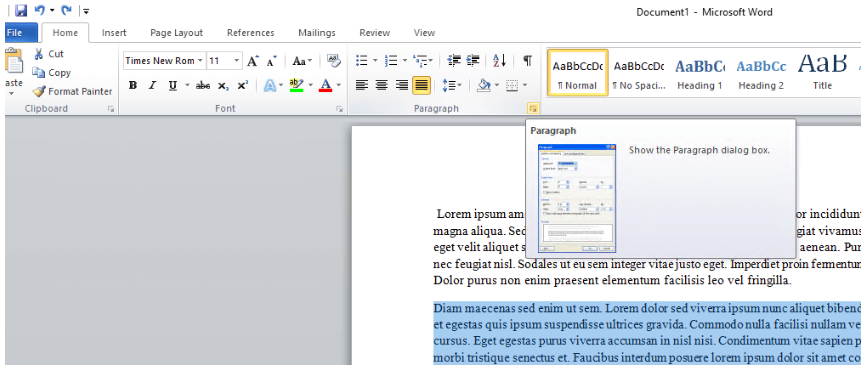Image resolution: width=866 pixels, height=368 pixels.
Task: Copy the selected text
Action: pyautogui.click(x=51, y=72)
